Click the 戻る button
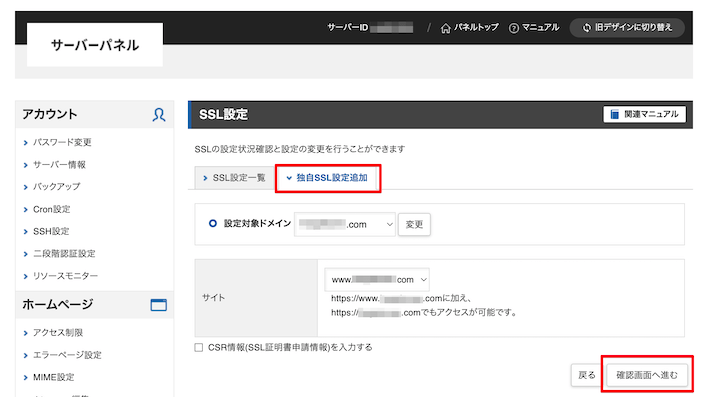This screenshot has height=397, width=710. pyautogui.click(x=587, y=375)
